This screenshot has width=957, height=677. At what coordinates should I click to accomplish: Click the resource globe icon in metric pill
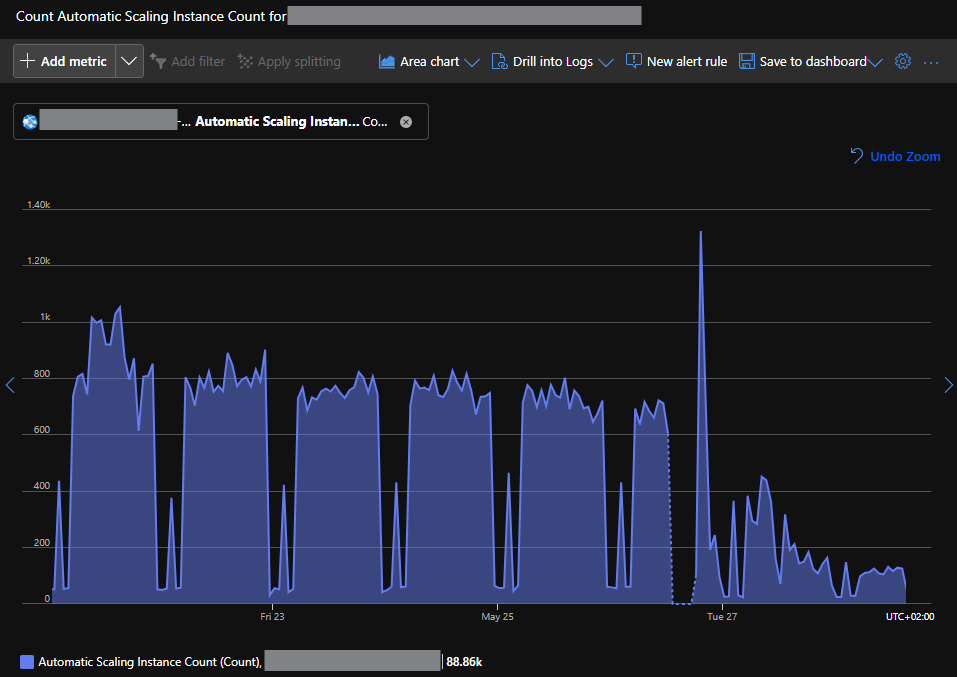click(30, 122)
